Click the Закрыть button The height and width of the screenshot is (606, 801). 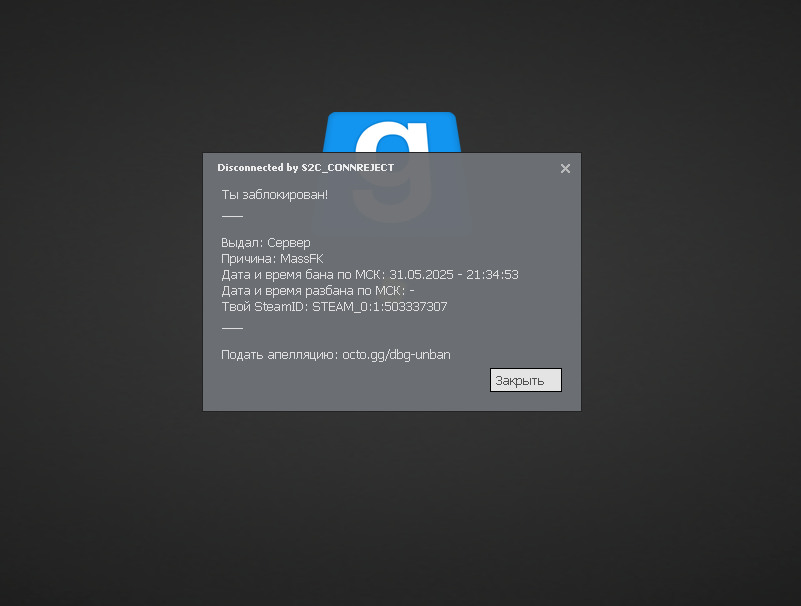click(526, 380)
